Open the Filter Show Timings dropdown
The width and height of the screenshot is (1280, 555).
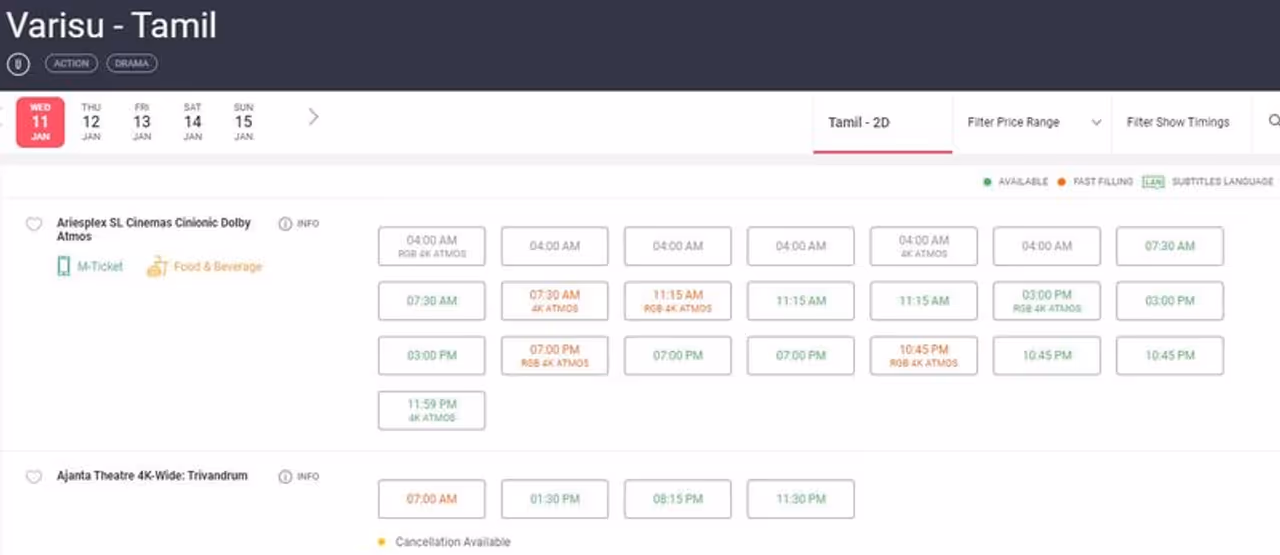(1178, 122)
